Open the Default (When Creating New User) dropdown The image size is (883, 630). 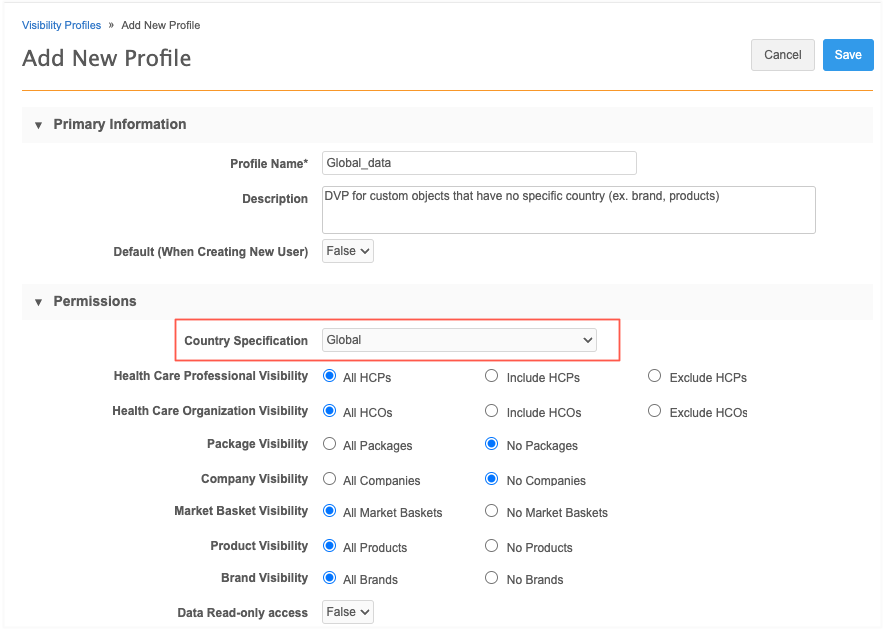[348, 251]
